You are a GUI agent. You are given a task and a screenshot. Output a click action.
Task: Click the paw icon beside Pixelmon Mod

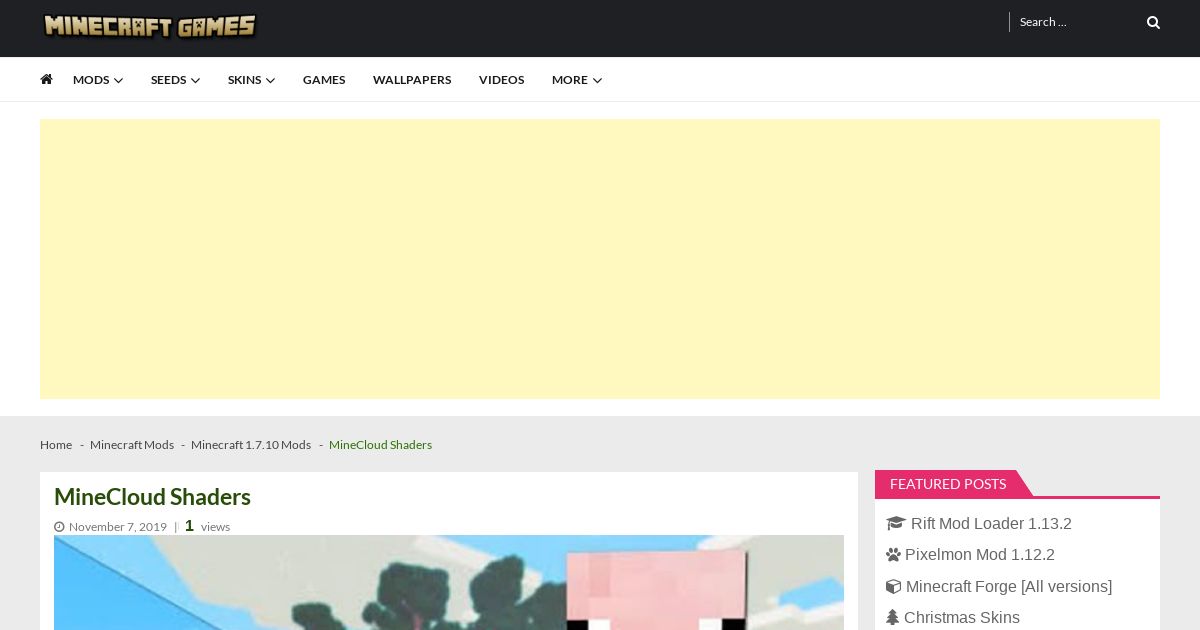click(893, 555)
